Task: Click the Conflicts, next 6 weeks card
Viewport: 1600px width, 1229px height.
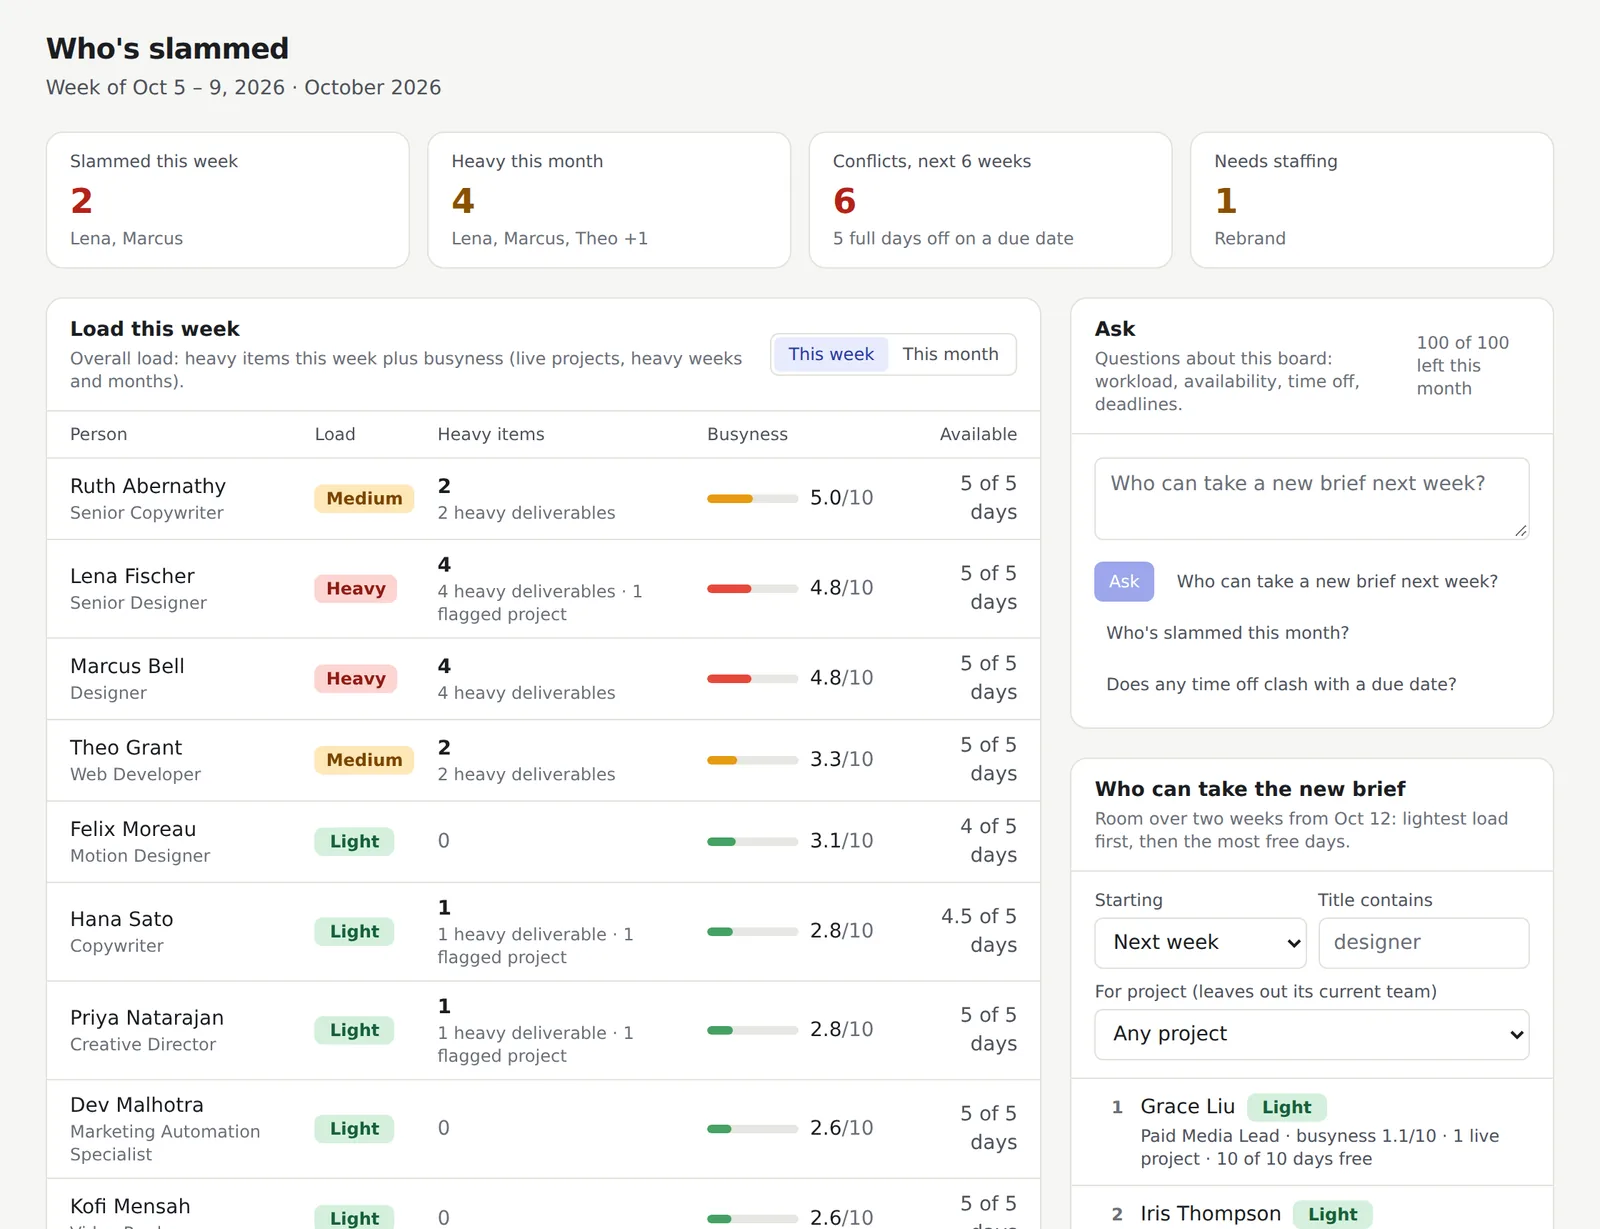Action: click(990, 200)
